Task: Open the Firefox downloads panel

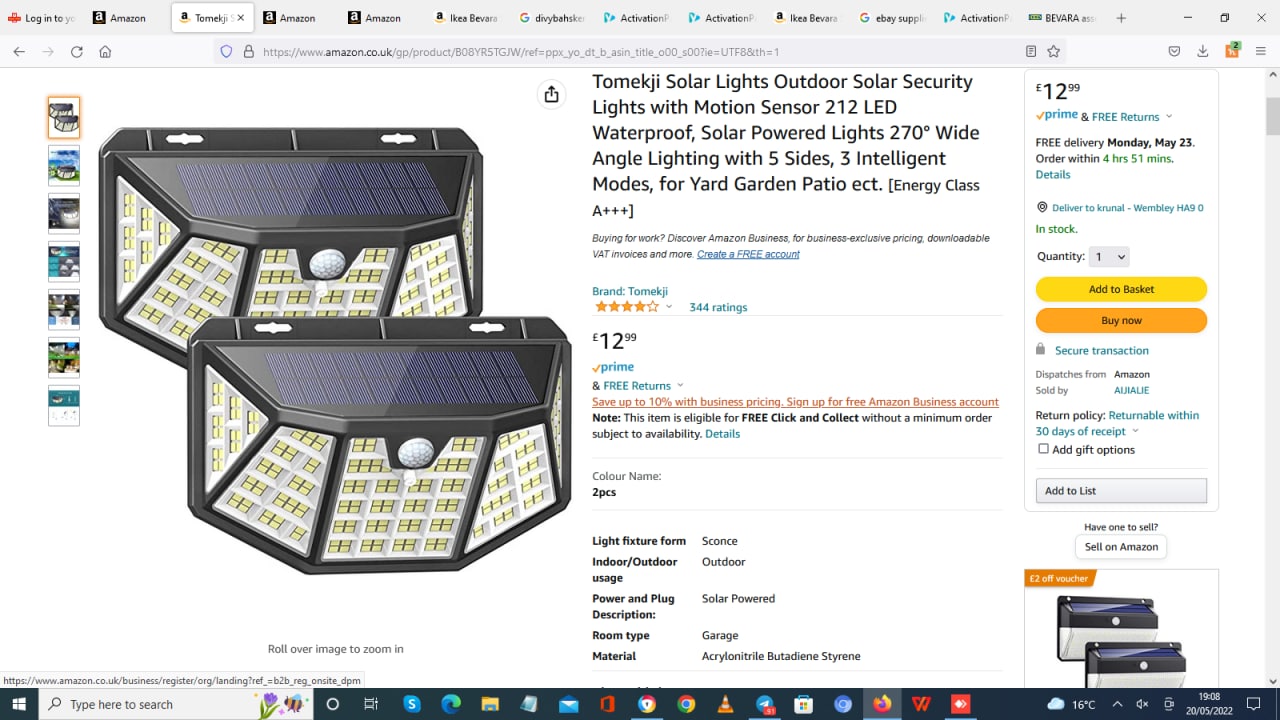Action: click(1203, 52)
